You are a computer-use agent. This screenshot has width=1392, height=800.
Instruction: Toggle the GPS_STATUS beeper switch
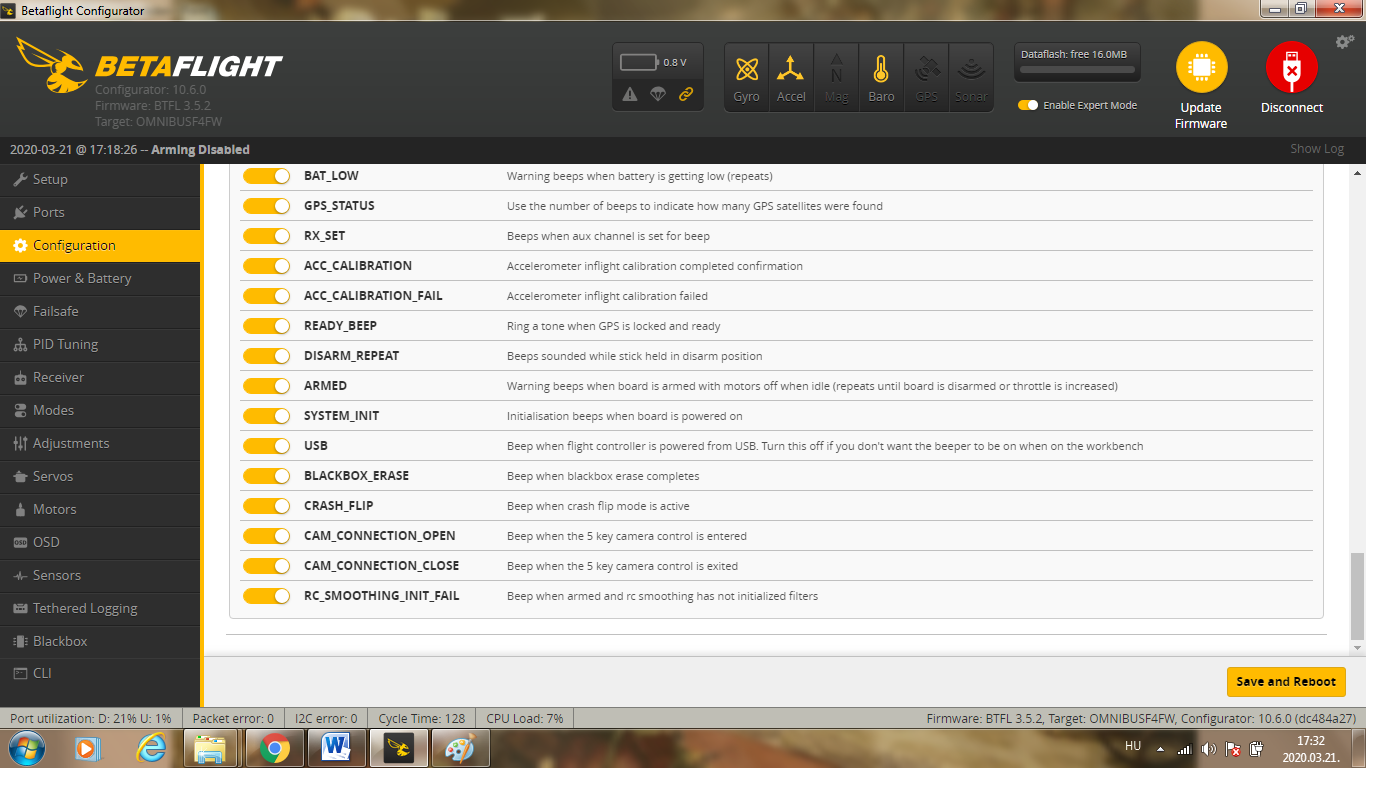pos(266,206)
